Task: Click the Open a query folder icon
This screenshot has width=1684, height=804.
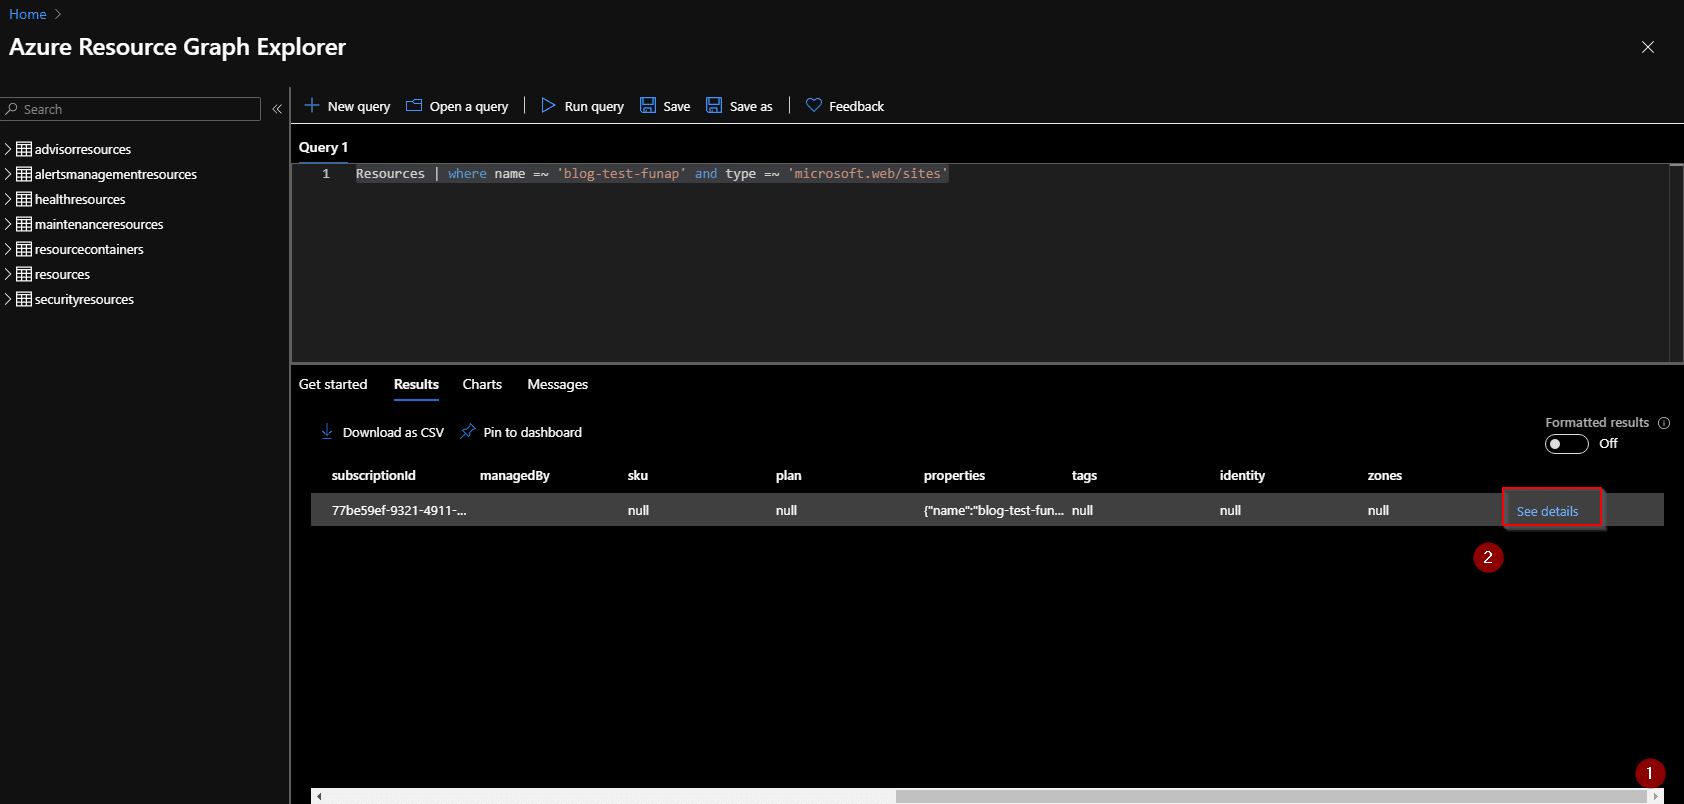Action: [x=413, y=105]
